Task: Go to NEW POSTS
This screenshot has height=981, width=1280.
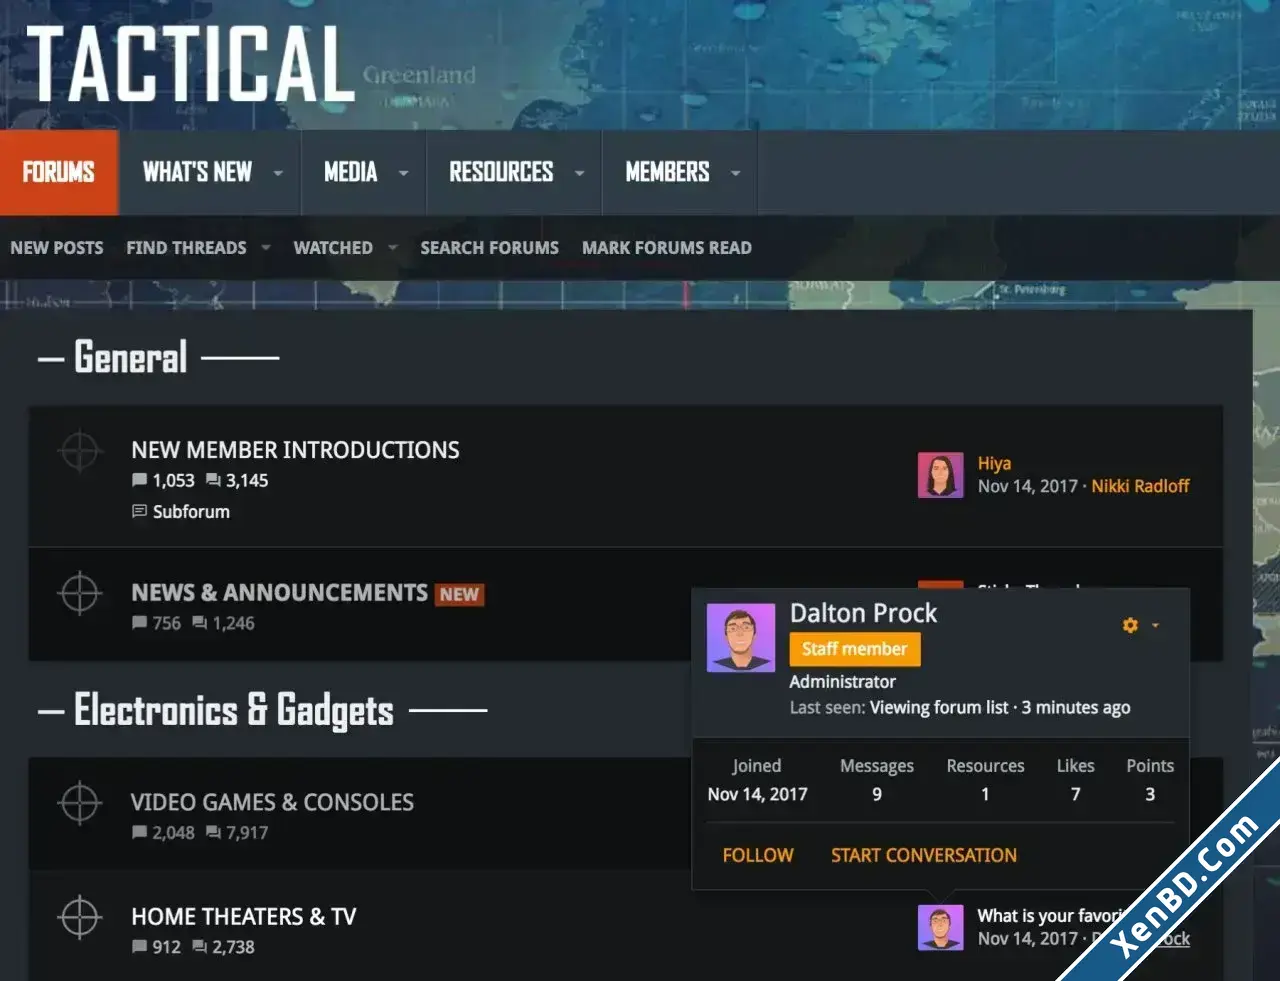Action: [x=57, y=247]
